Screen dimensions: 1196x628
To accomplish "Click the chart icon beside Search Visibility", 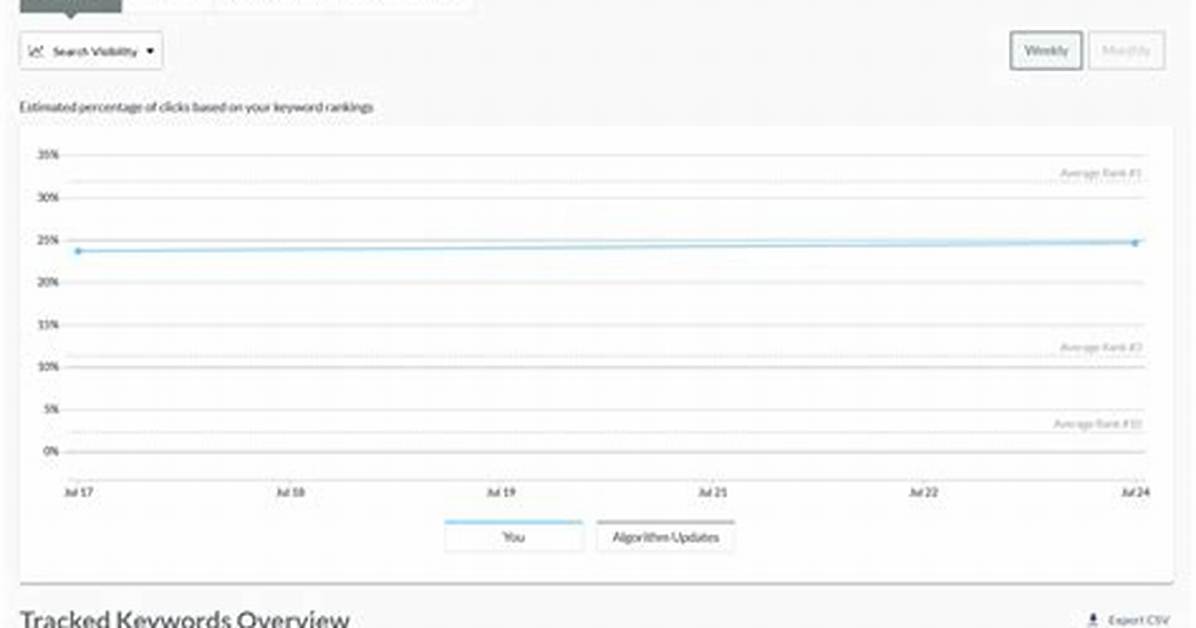I will [36, 51].
